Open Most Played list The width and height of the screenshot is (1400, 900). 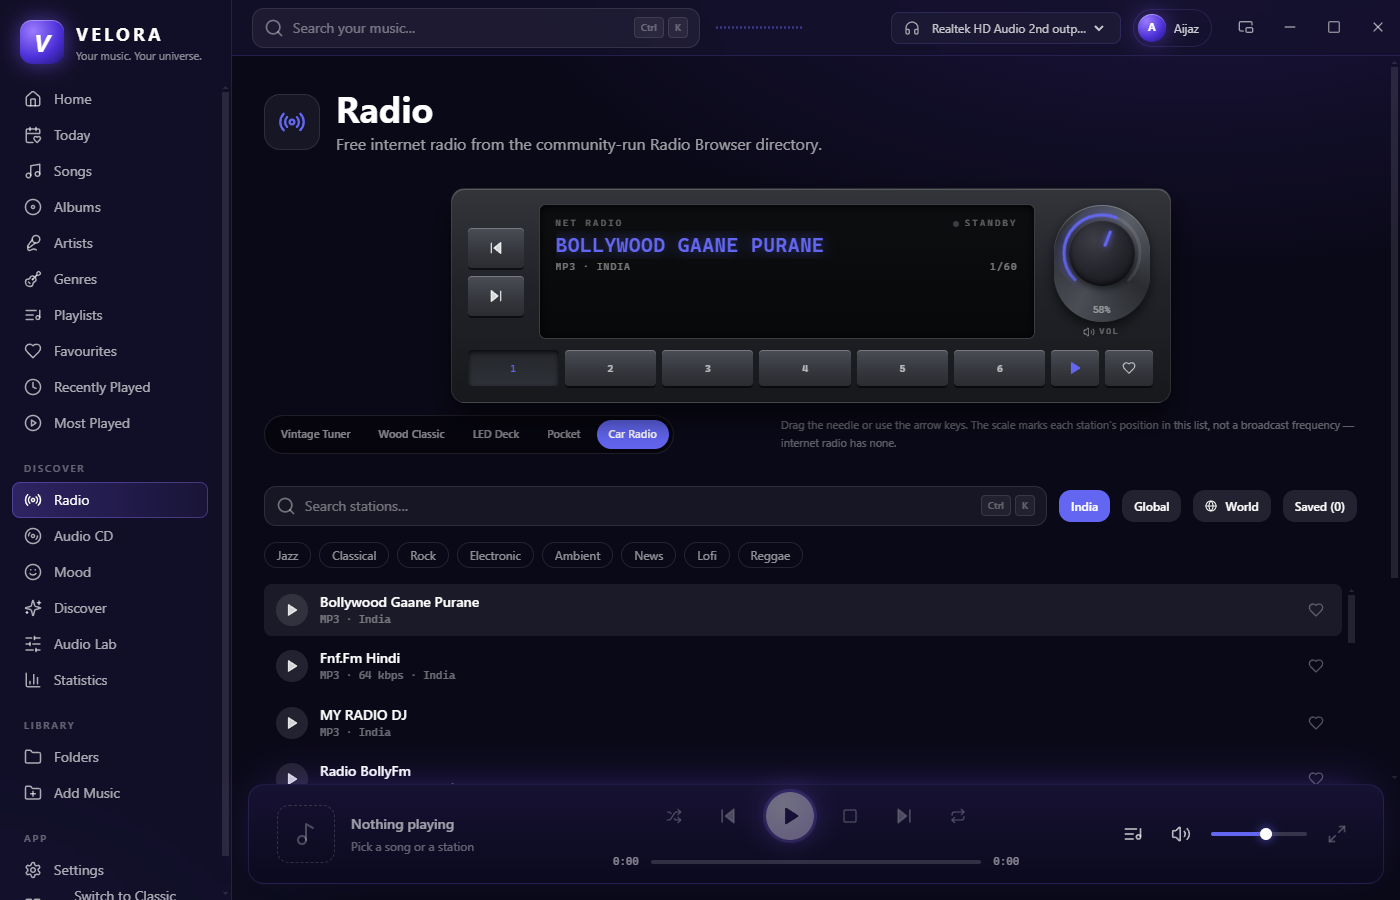pyautogui.click(x=110, y=423)
